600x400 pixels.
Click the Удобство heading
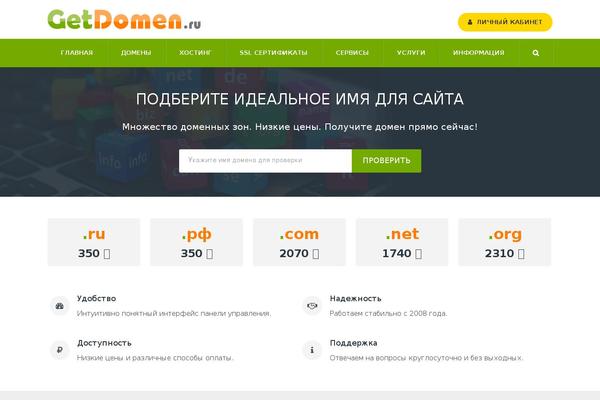tap(96, 299)
